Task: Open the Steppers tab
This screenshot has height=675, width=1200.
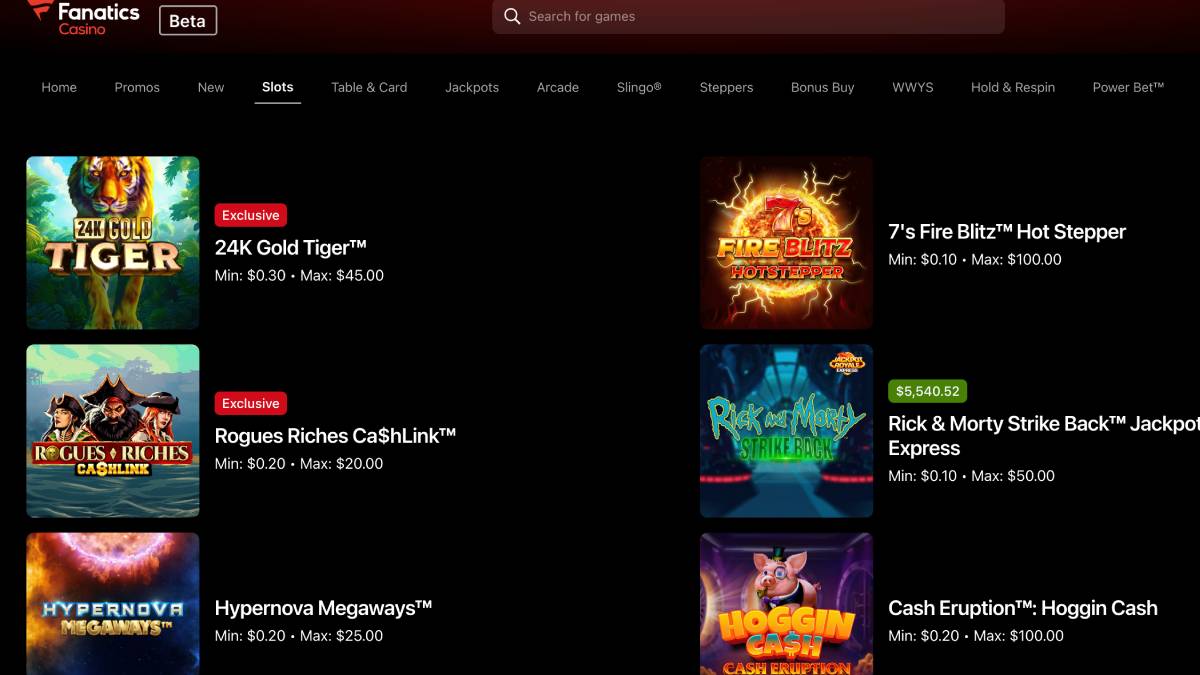Action: click(726, 87)
